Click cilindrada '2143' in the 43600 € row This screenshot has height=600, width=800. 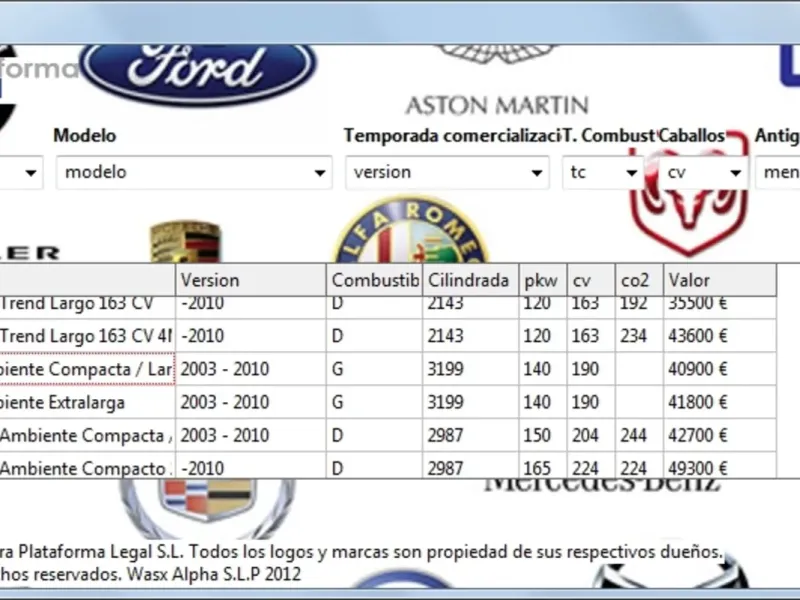(470, 336)
